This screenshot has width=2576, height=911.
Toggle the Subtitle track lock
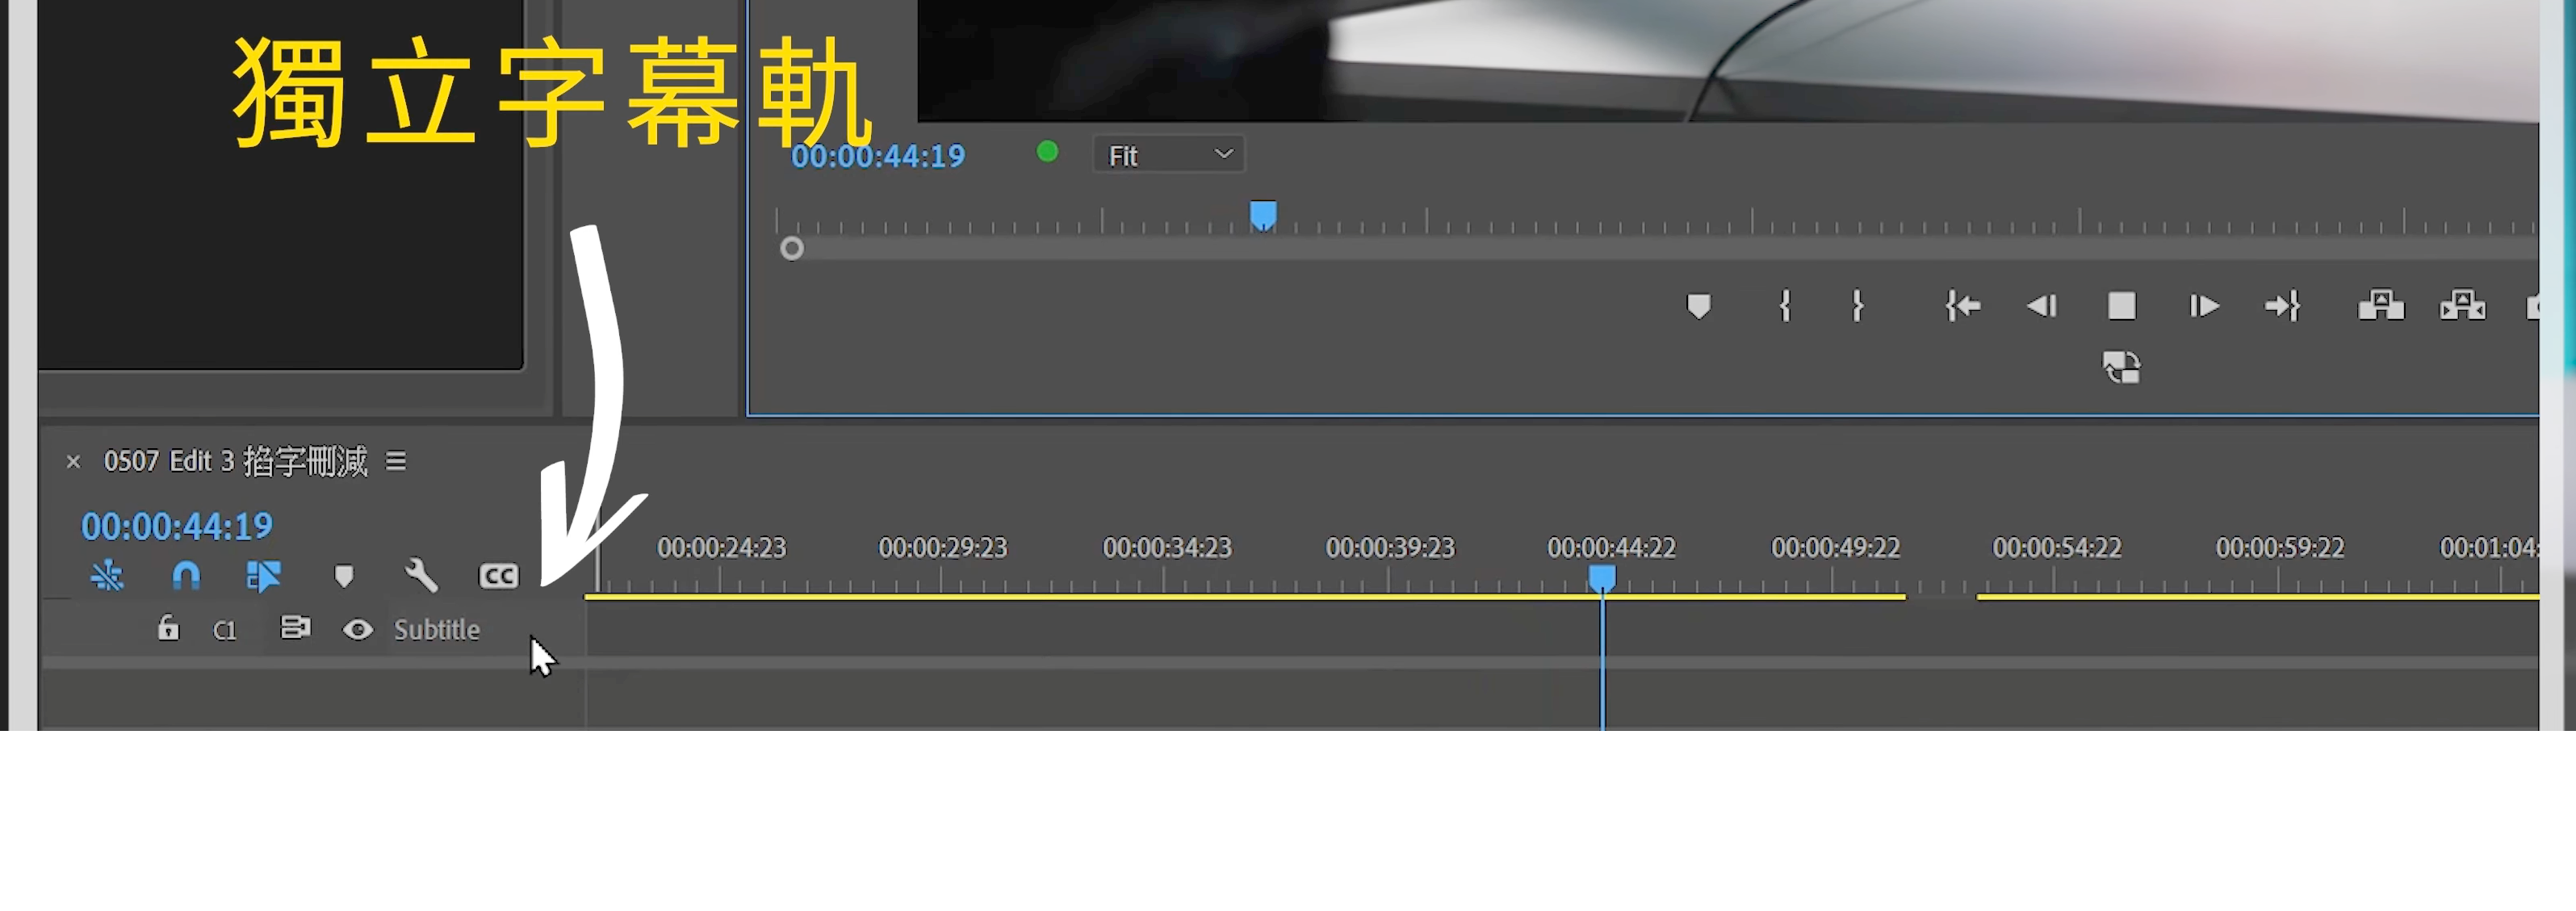pyautogui.click(x=168, y=629)
